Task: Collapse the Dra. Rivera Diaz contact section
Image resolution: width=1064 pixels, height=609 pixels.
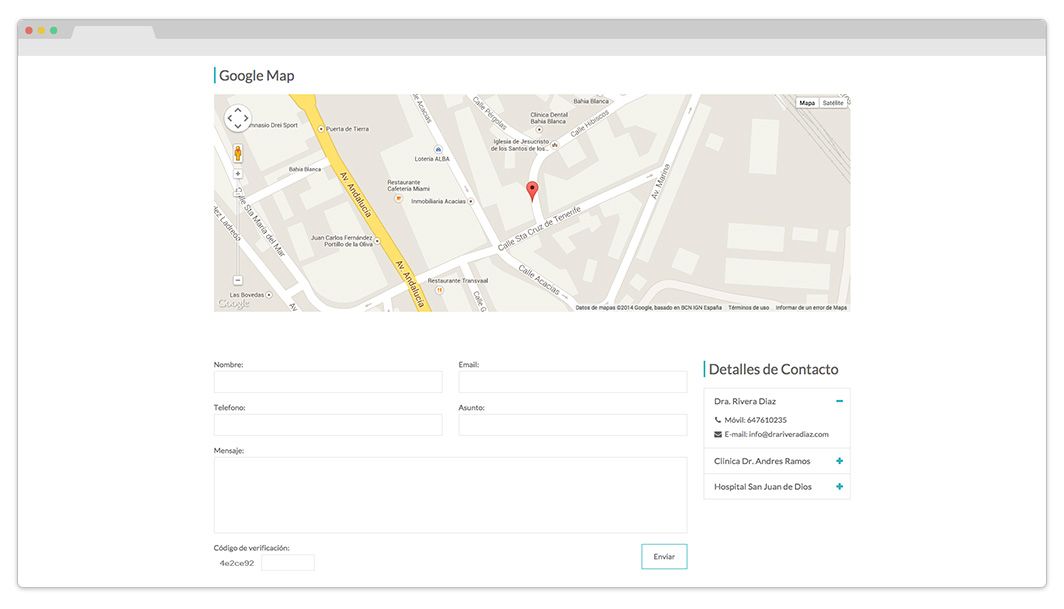Action: (839, 401)
